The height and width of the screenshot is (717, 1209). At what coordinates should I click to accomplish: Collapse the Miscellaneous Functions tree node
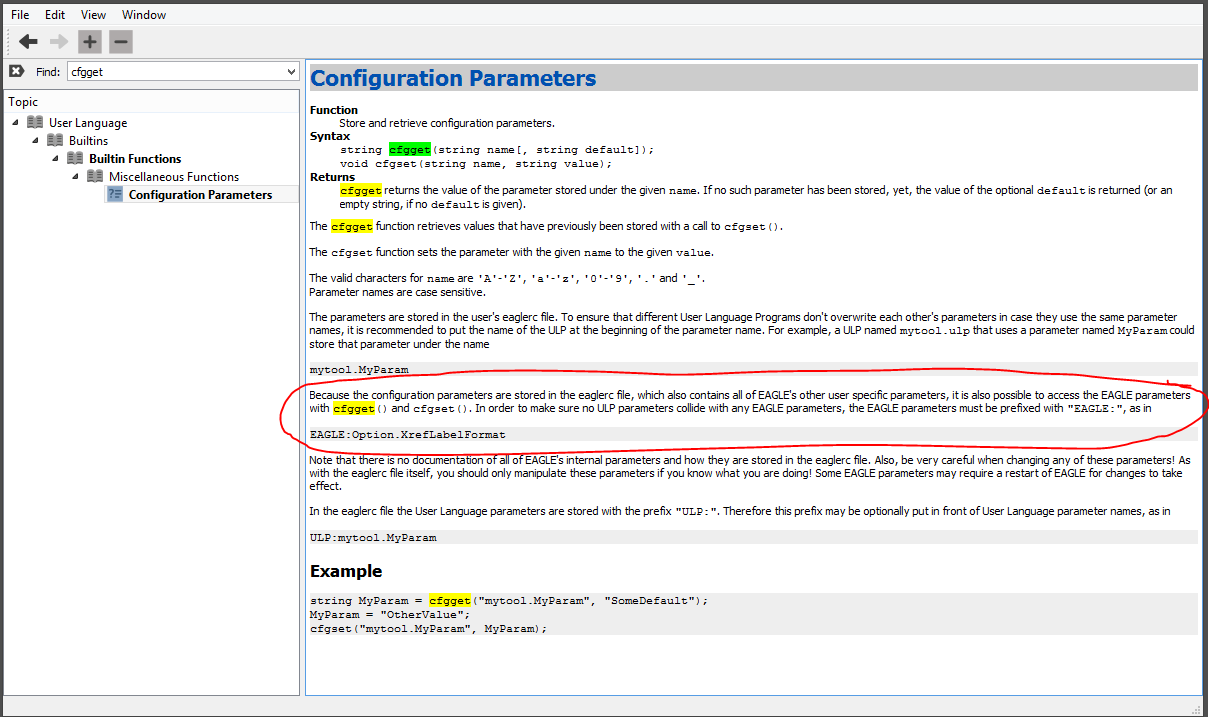[75, 176]
